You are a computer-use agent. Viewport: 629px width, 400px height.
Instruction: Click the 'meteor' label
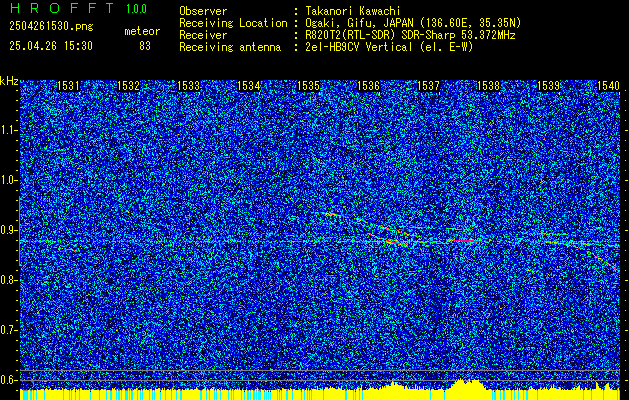(x=142, y=31)
